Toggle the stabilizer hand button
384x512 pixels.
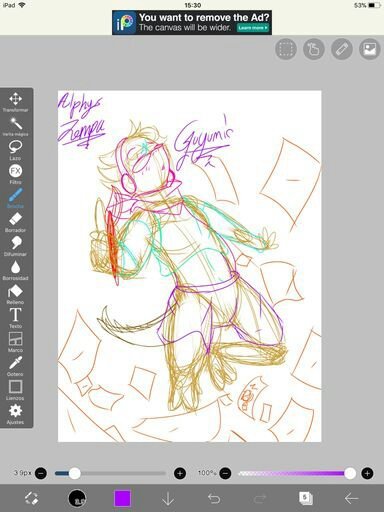point(314,49)
